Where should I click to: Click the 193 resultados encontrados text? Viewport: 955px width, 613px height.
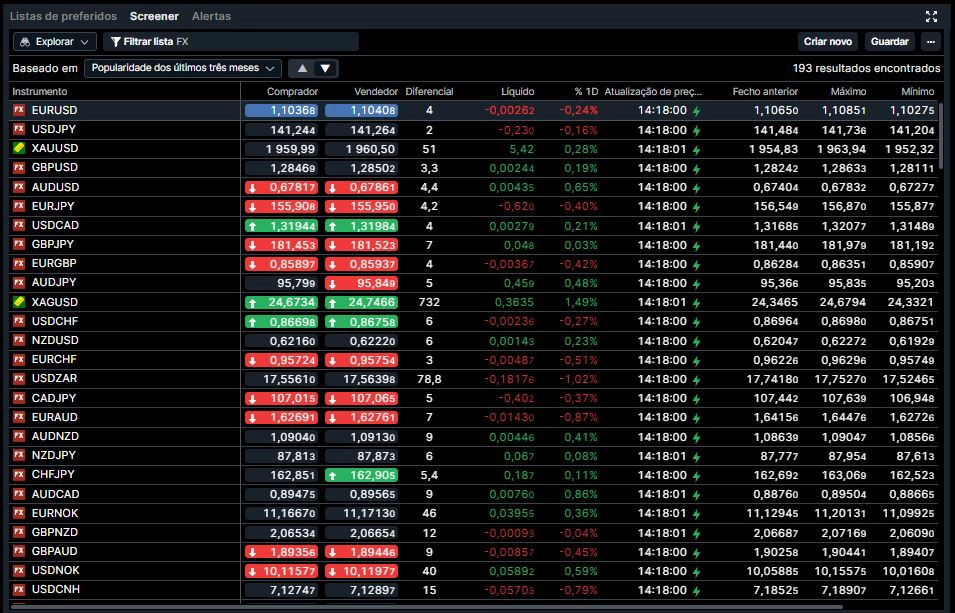[x=866, y=68]
